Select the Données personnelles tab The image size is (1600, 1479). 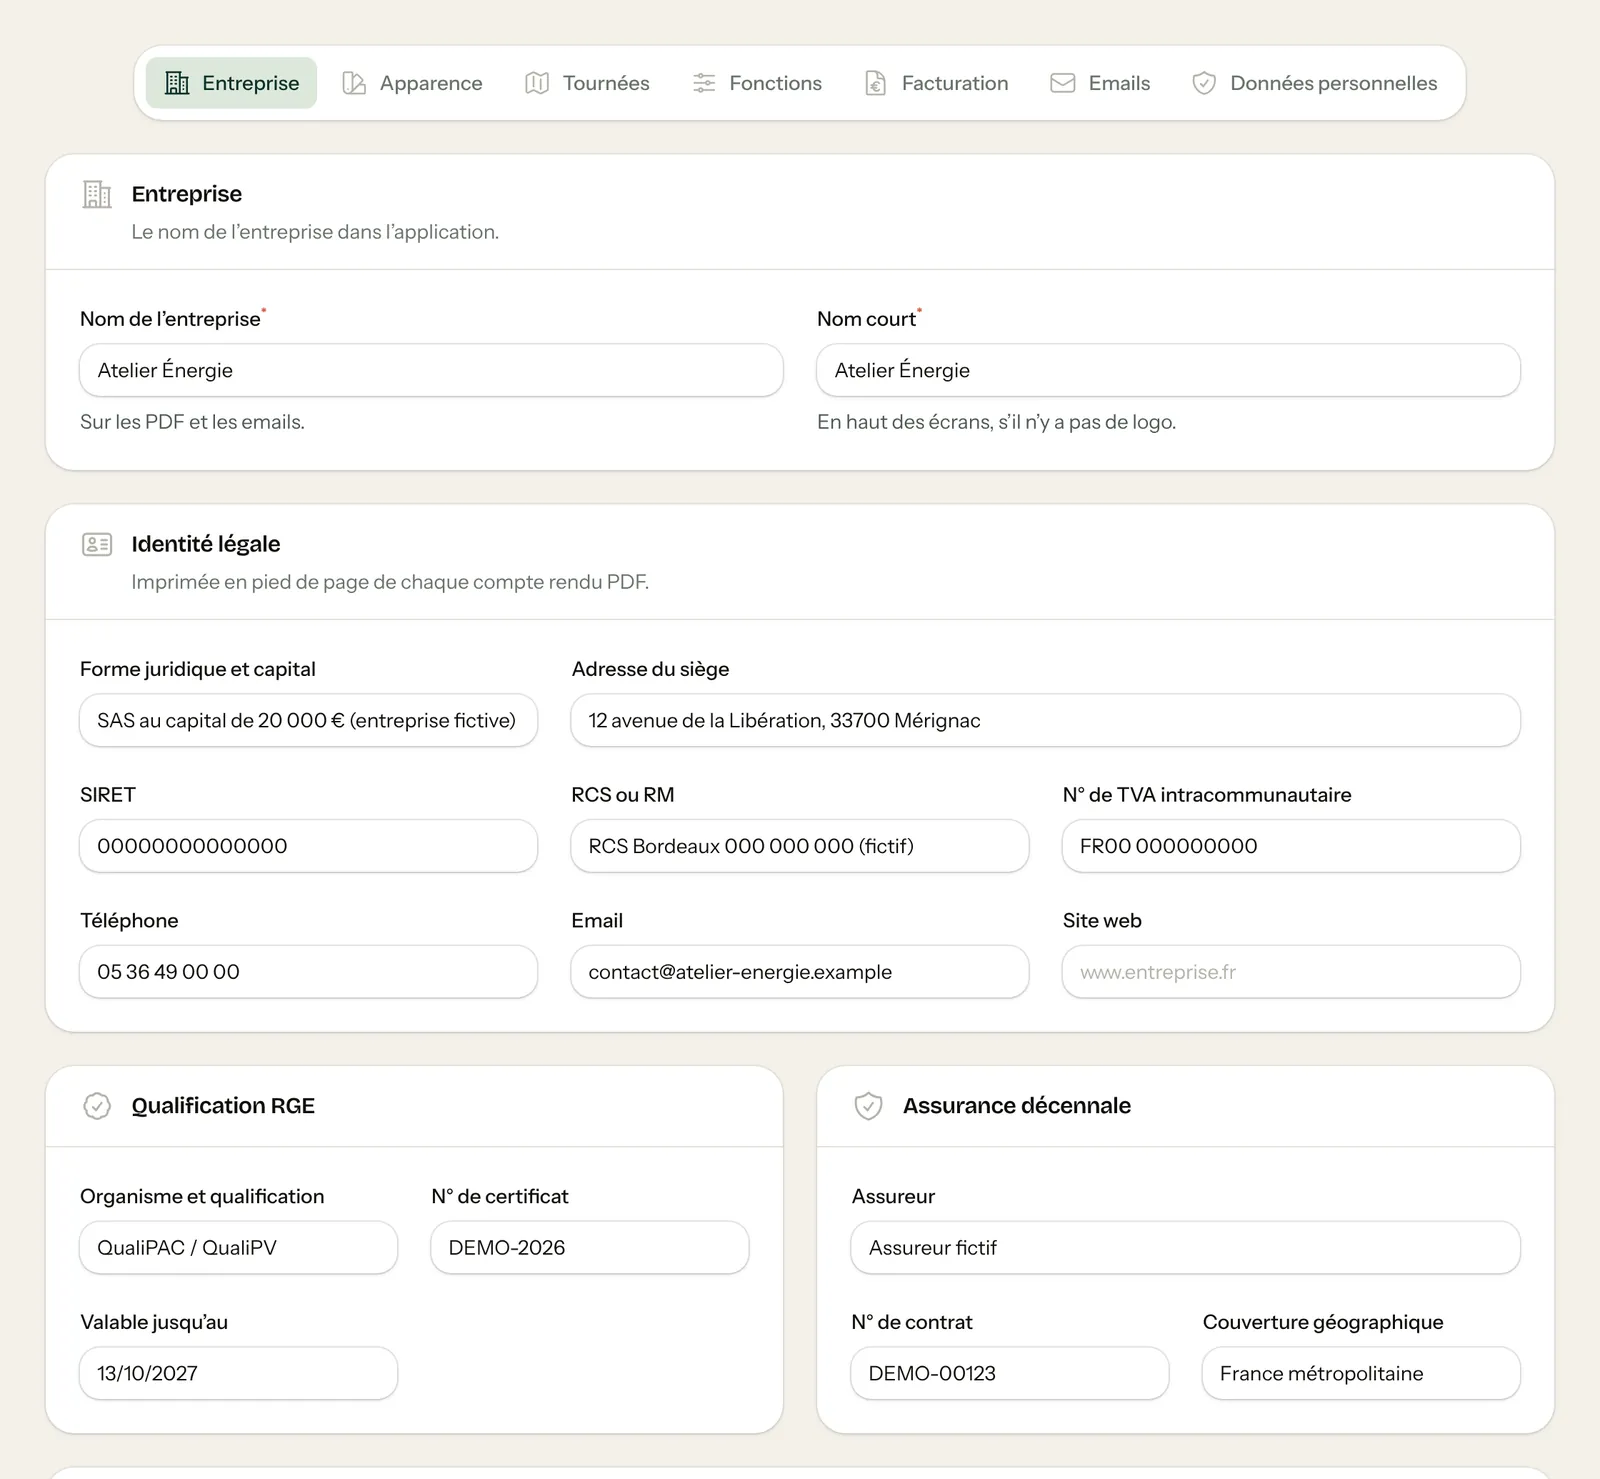point(1315,83)
